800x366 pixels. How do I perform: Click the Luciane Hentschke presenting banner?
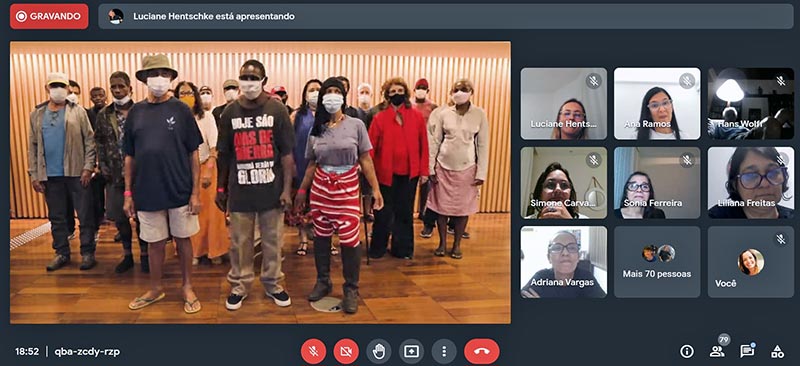tap(446, 16)
